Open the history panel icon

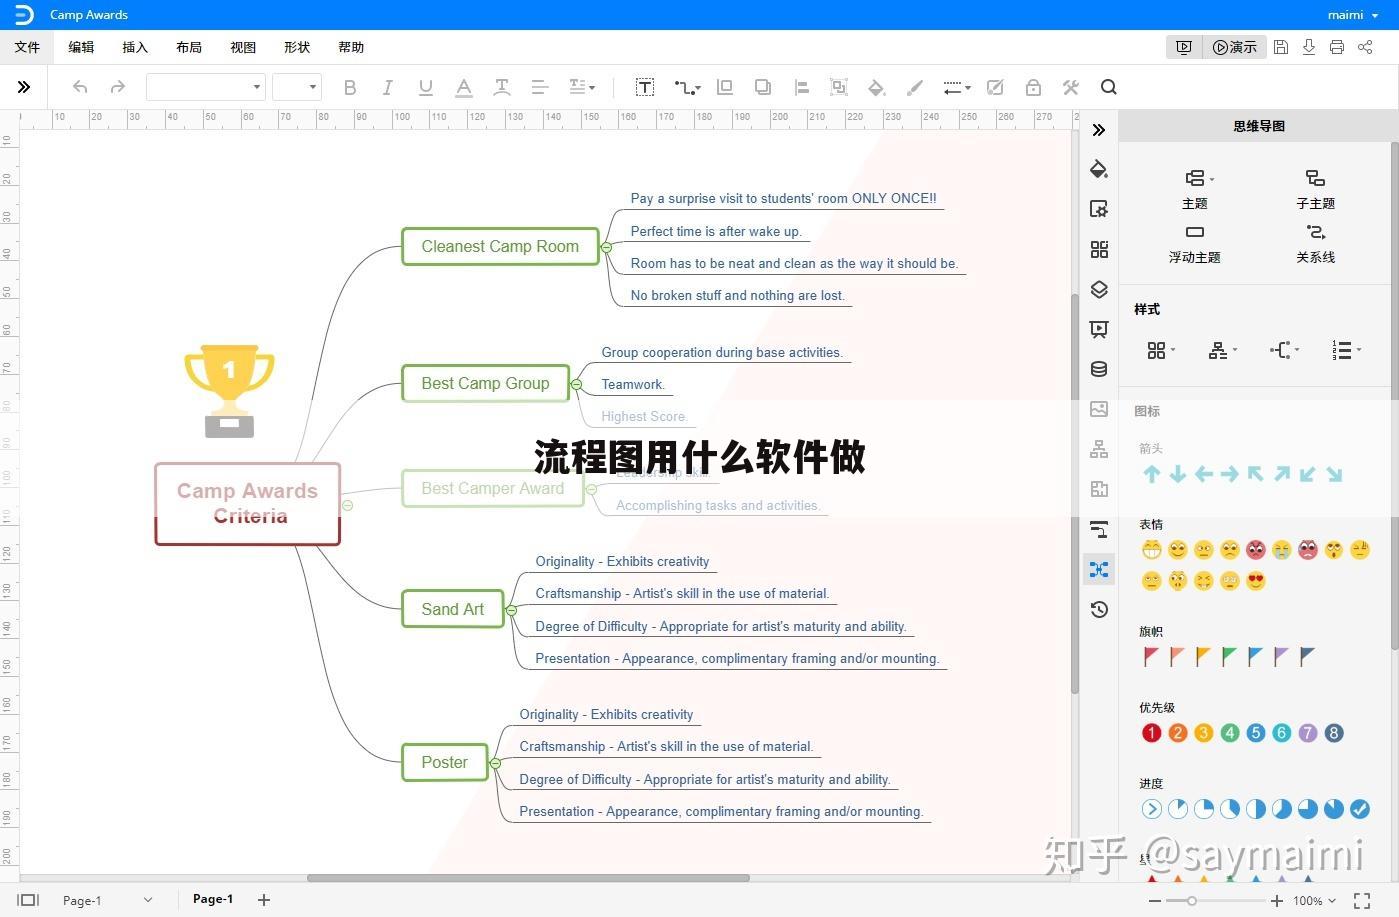[x=1099, y=609]
